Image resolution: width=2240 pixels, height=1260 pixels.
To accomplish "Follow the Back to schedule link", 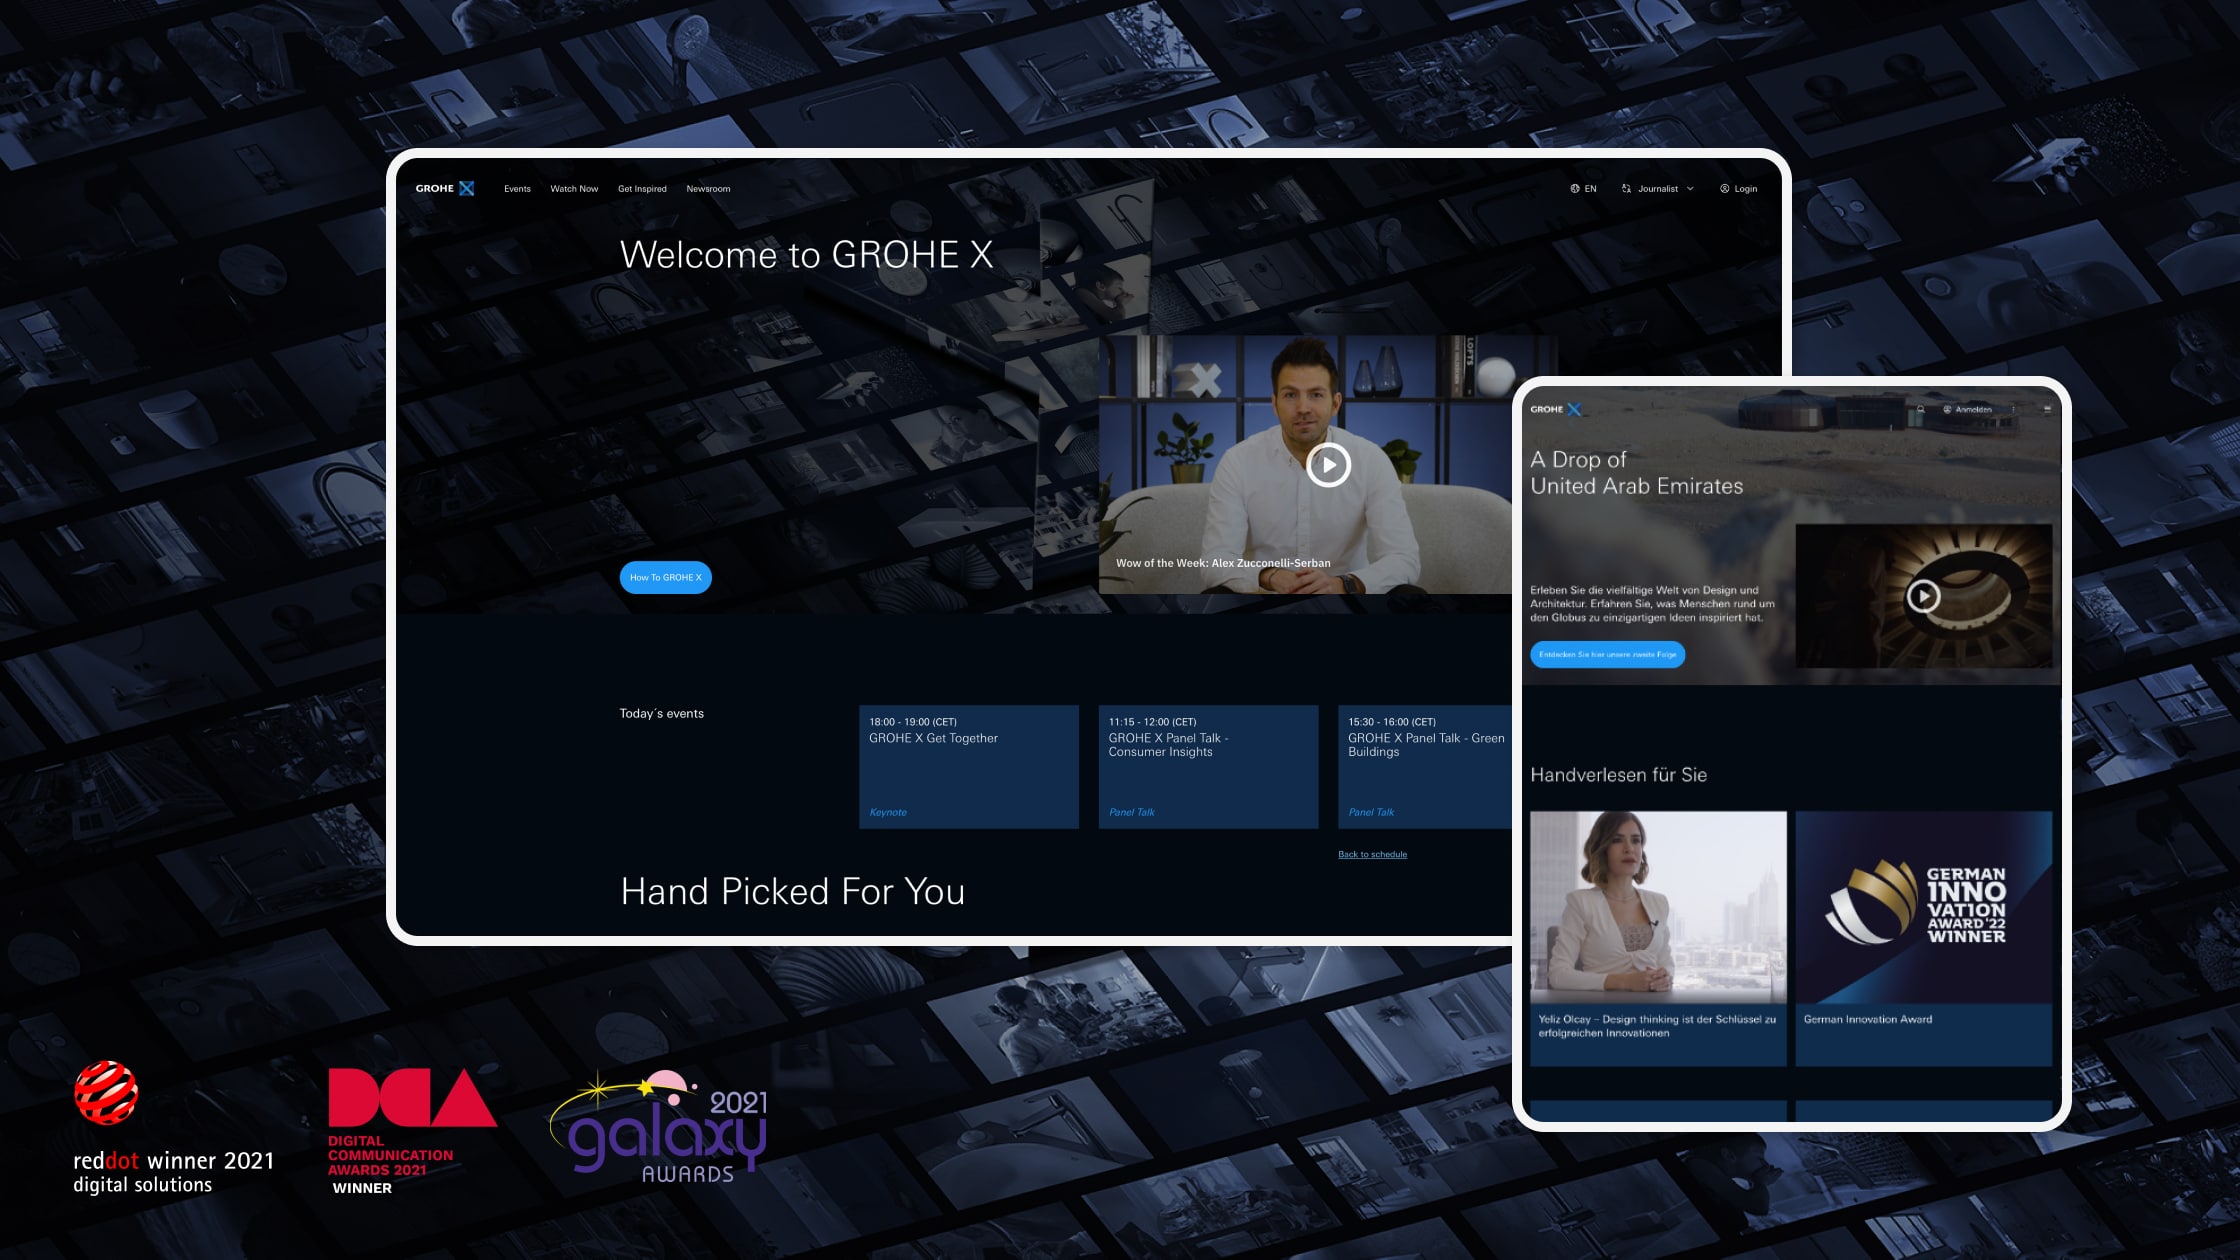I will 1372,854.
